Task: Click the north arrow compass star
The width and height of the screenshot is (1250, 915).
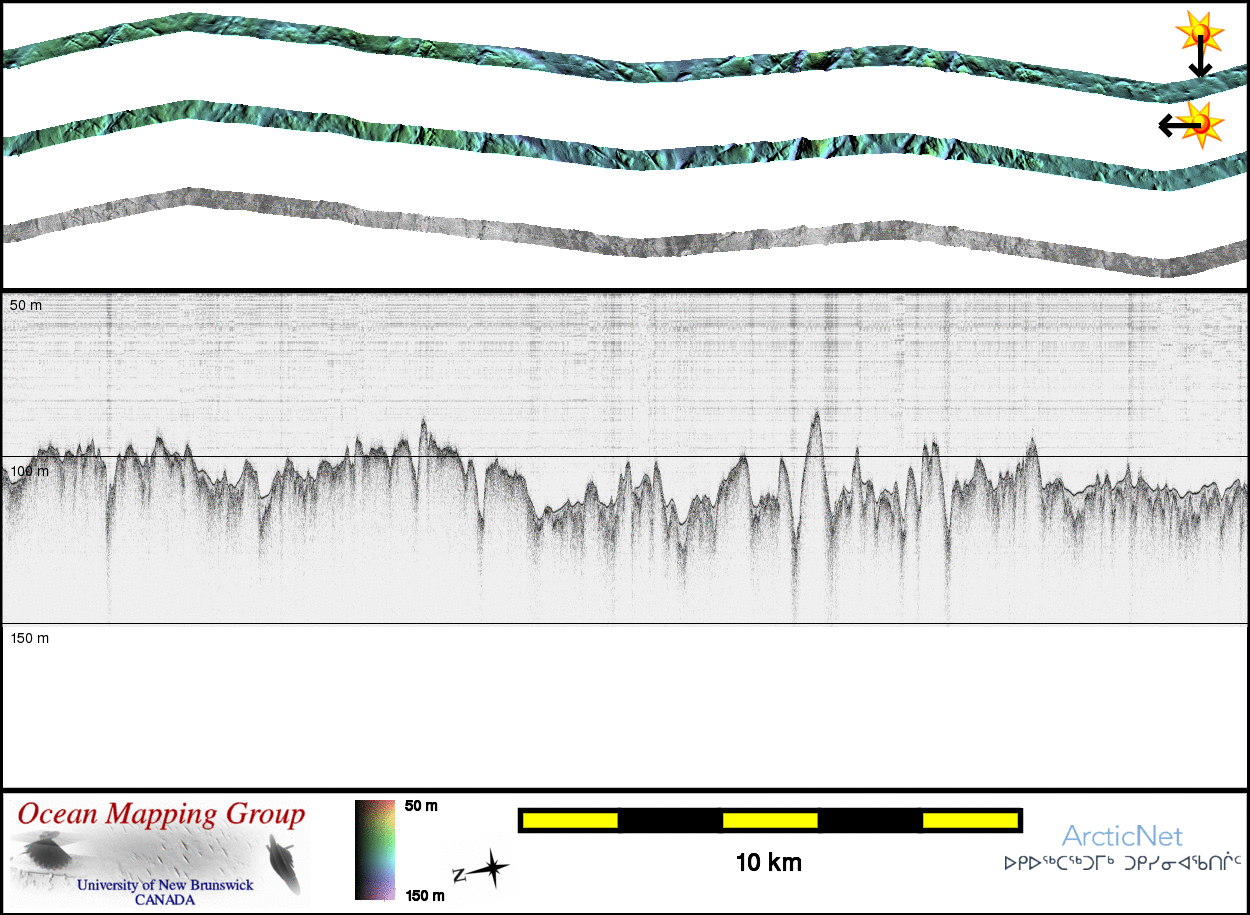Action: tap(490, 870)
